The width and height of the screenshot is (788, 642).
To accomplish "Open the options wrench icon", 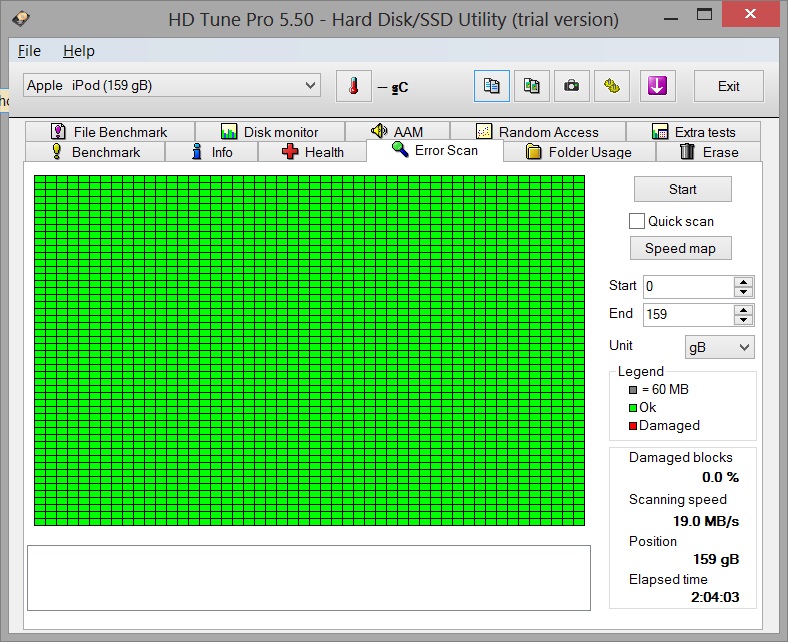I will click(612, 86).
